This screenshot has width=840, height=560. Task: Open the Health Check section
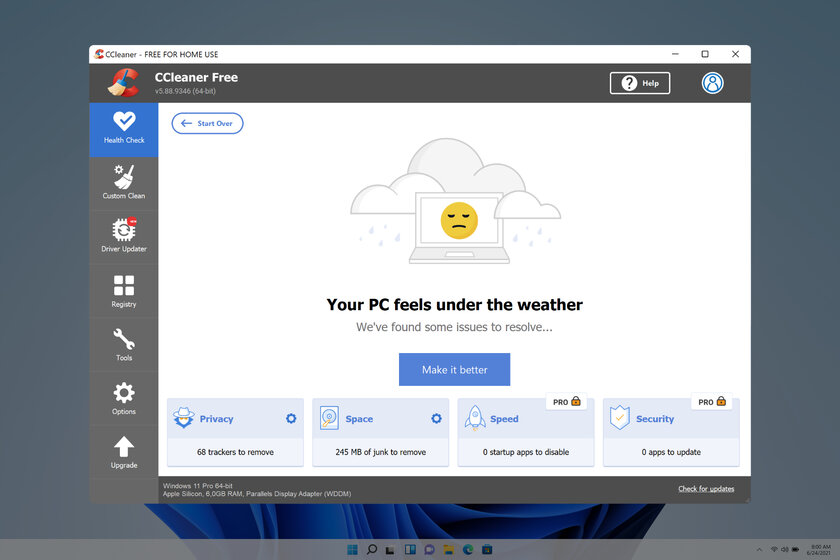(x=124, y=129)
